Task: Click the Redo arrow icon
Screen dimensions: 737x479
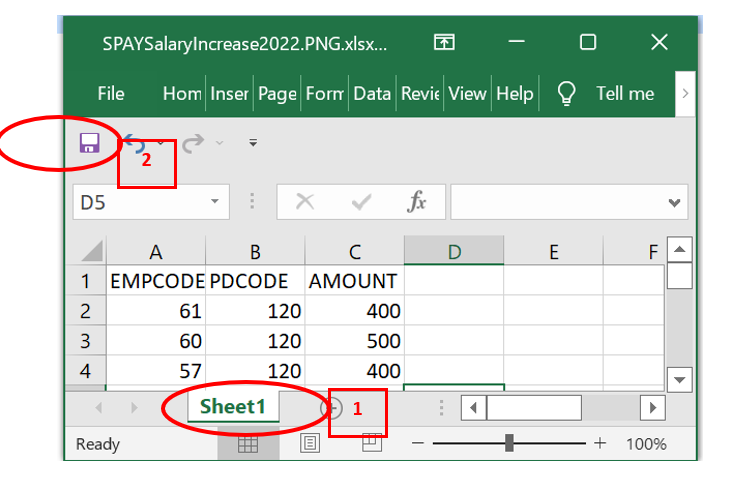Action: tap(193, 143)
